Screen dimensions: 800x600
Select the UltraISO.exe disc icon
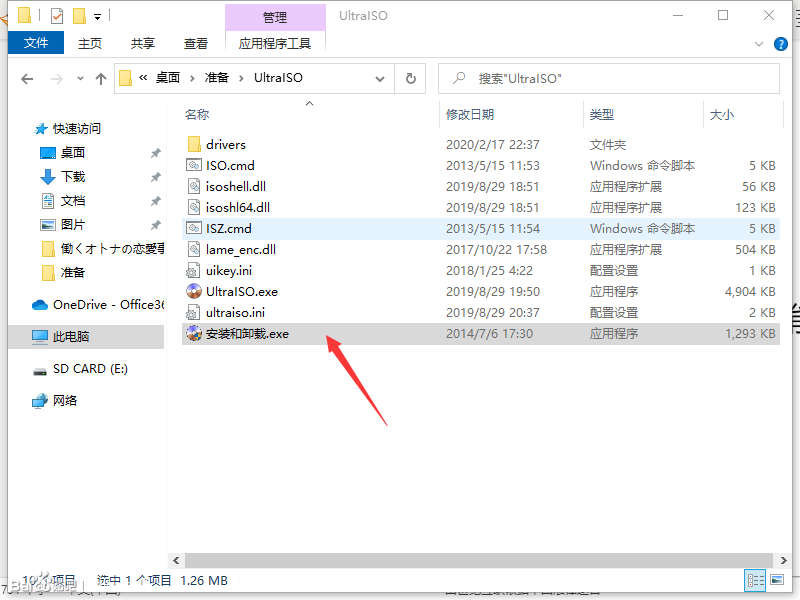click(x=194, y=291)
